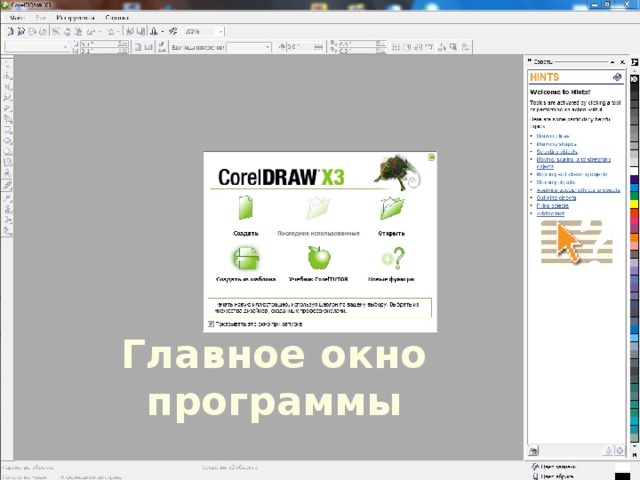This screenshot has height=480, width=640.
Task: Pick the yellow swatch in the color palette
Action: point(634,204)
